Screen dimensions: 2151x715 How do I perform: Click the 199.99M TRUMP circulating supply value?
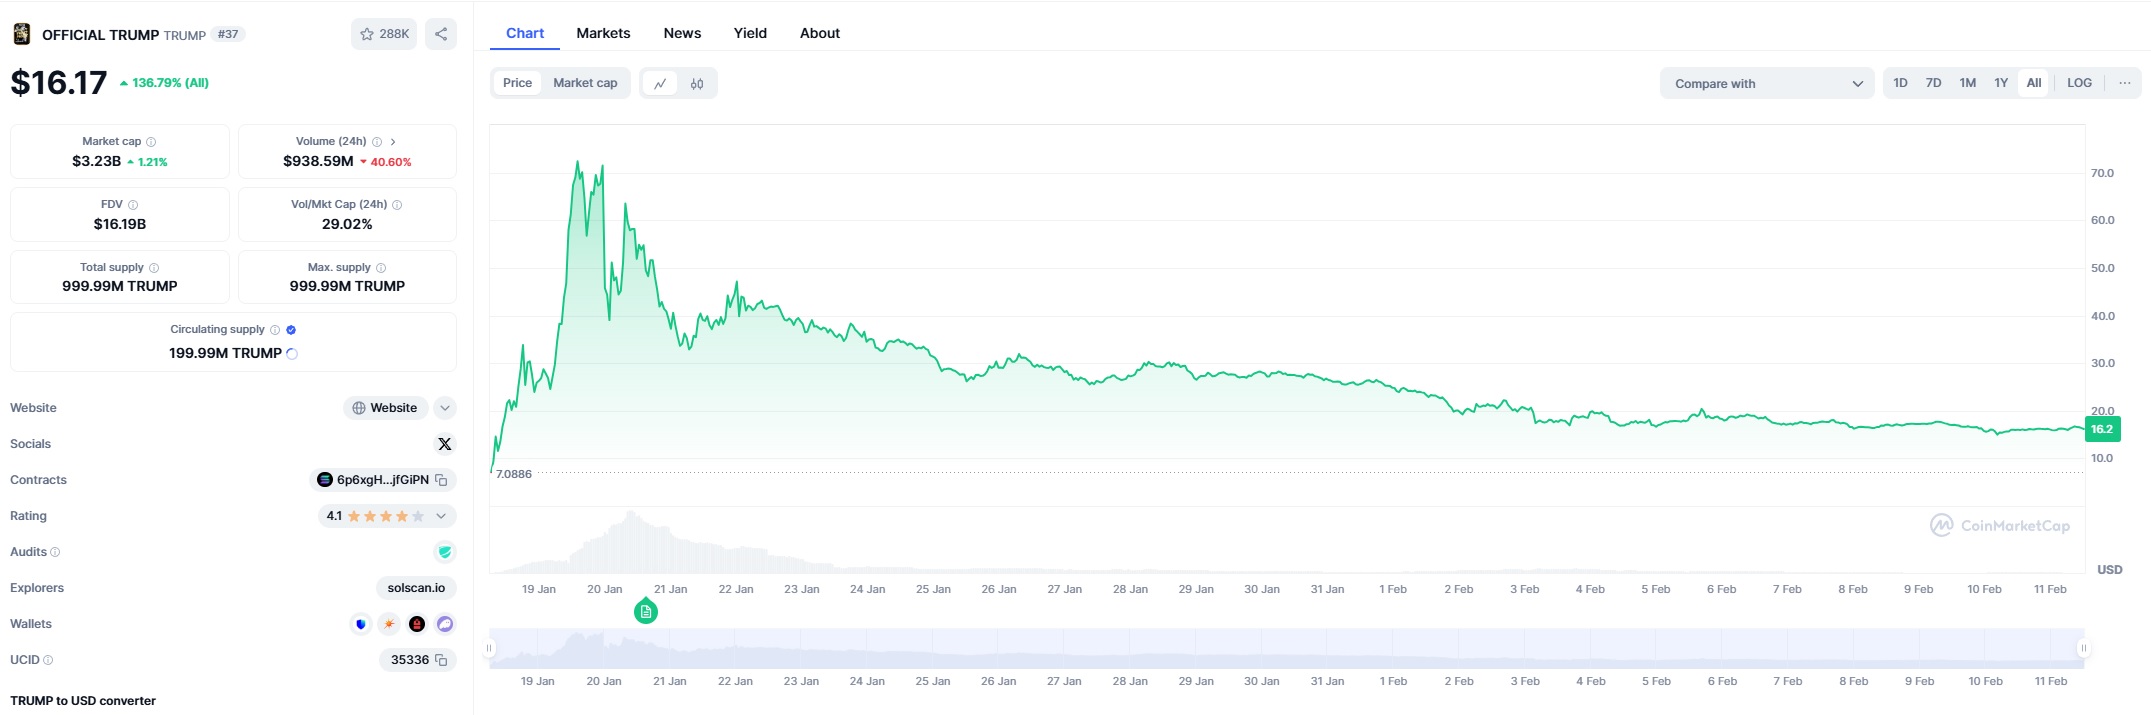click(225, 353)
